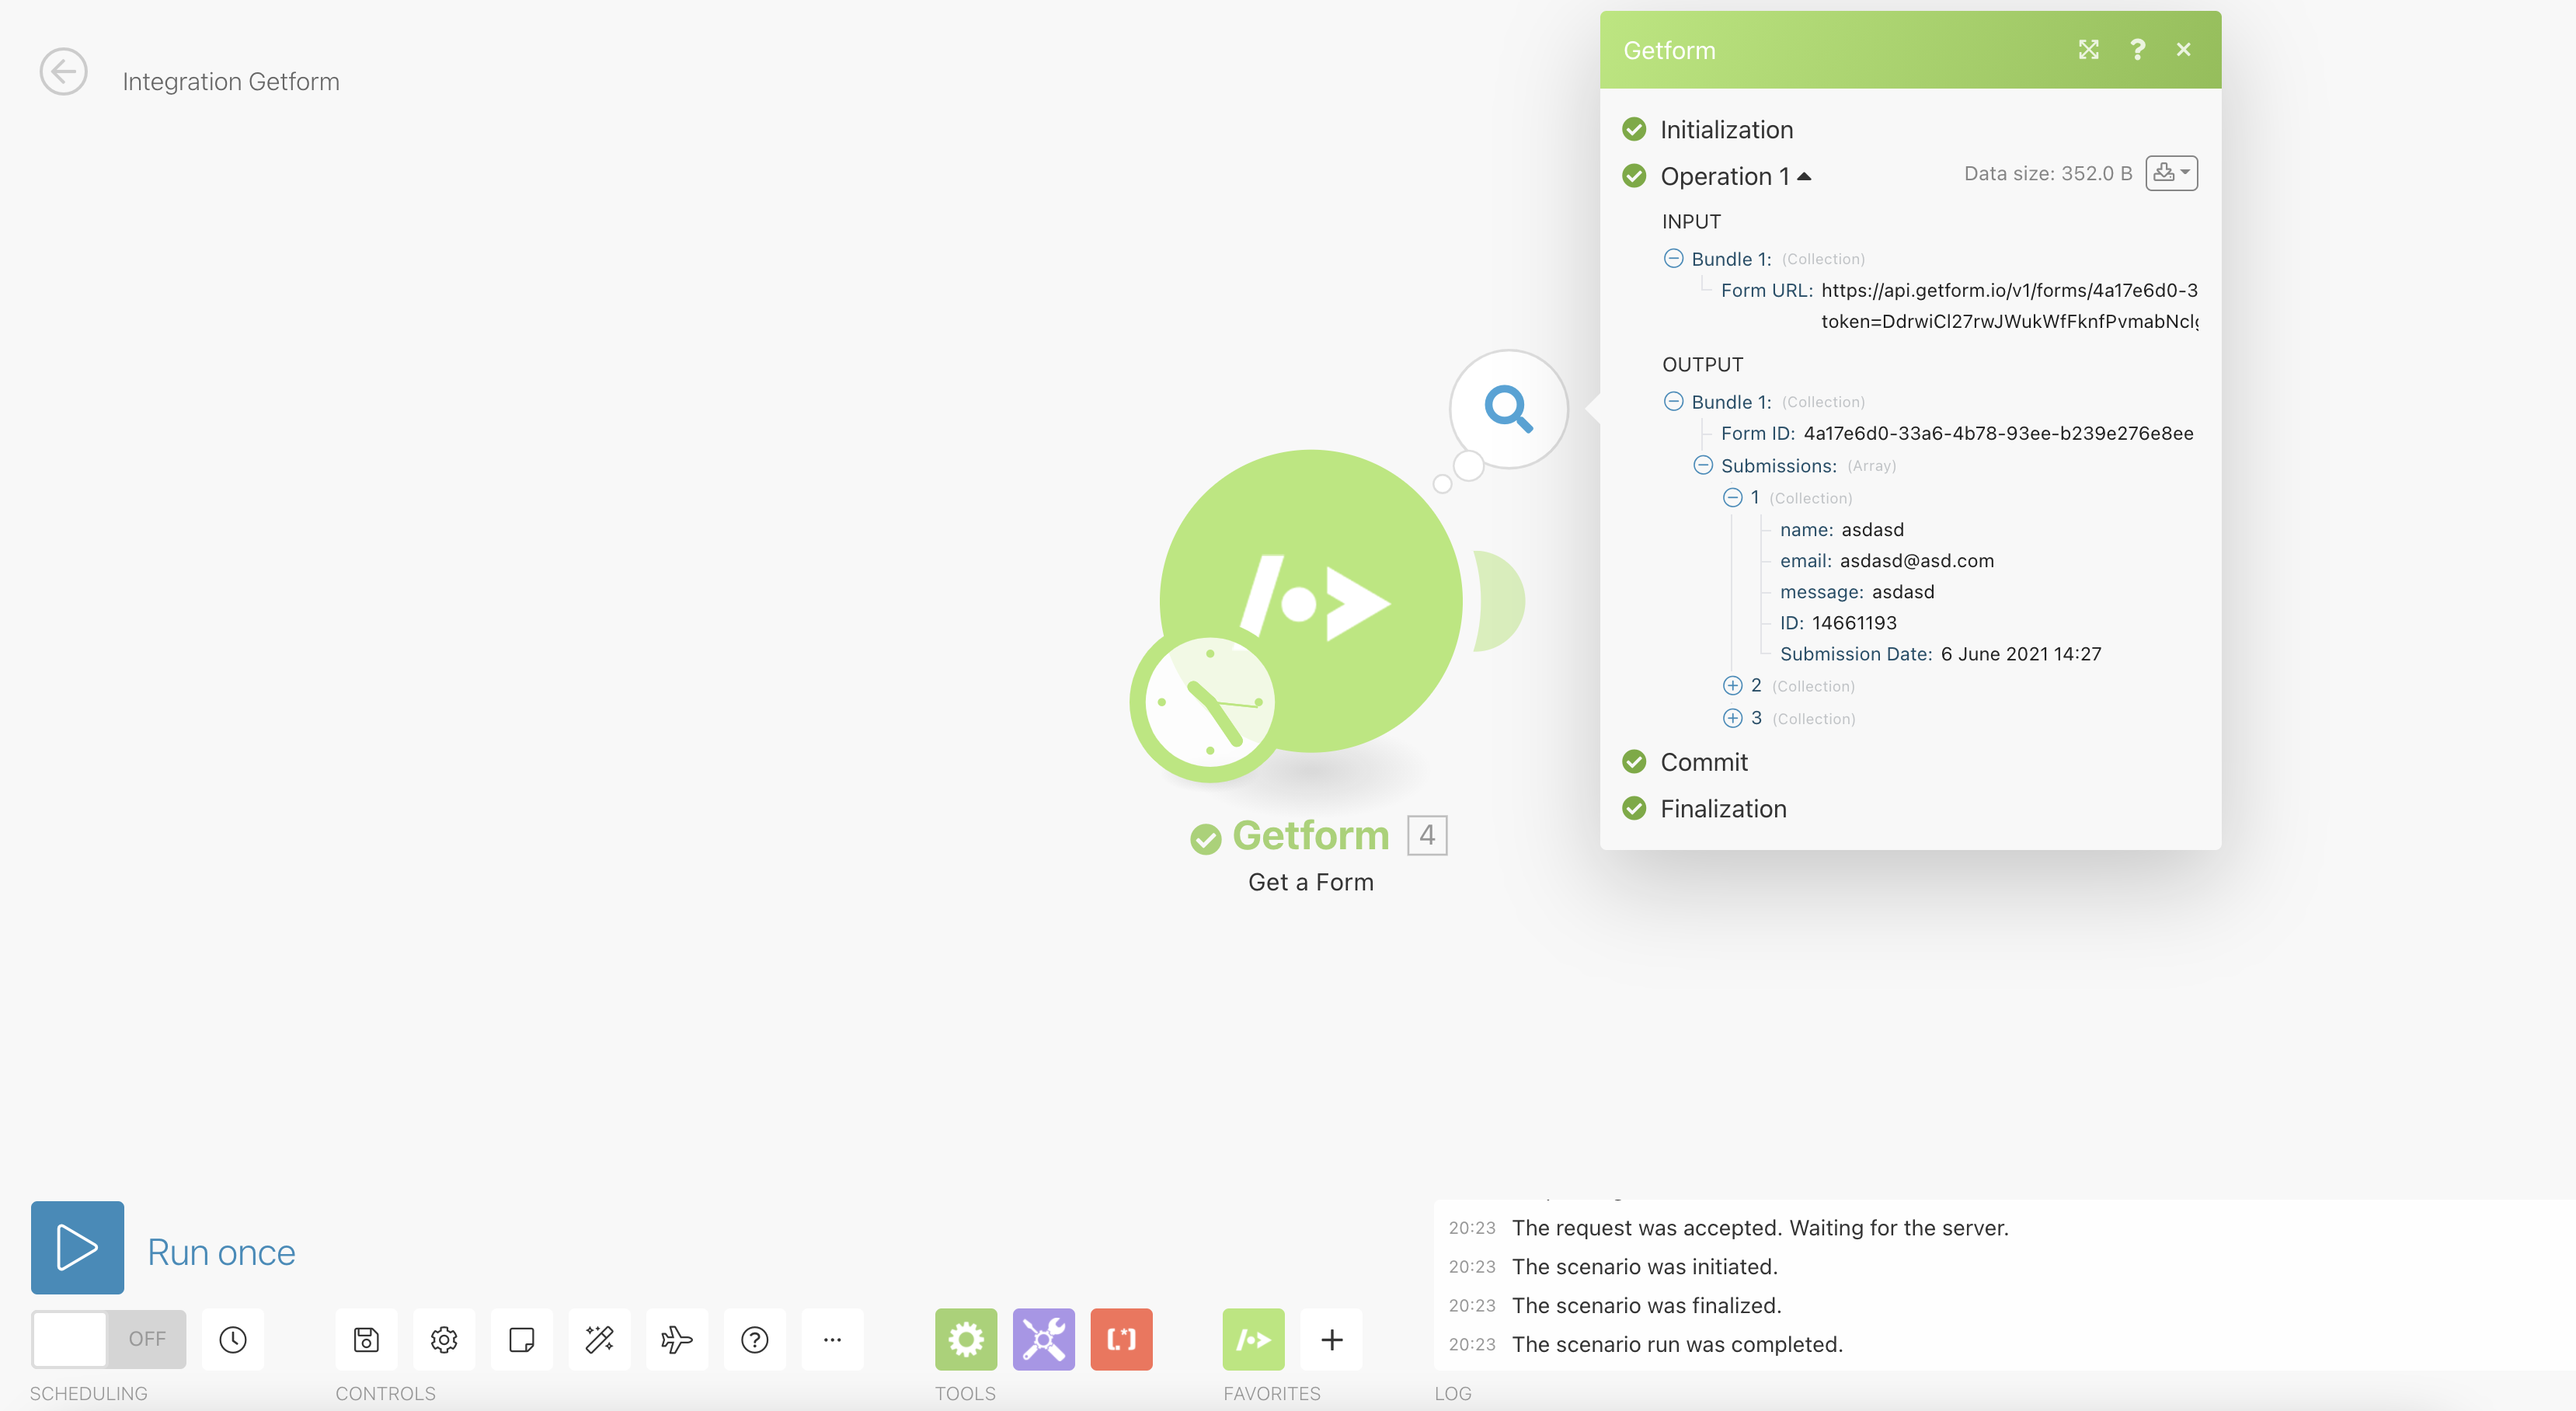Collapse submission collection 1
This screenshot has width=2576, height=1411.
tap(1732, 498)
